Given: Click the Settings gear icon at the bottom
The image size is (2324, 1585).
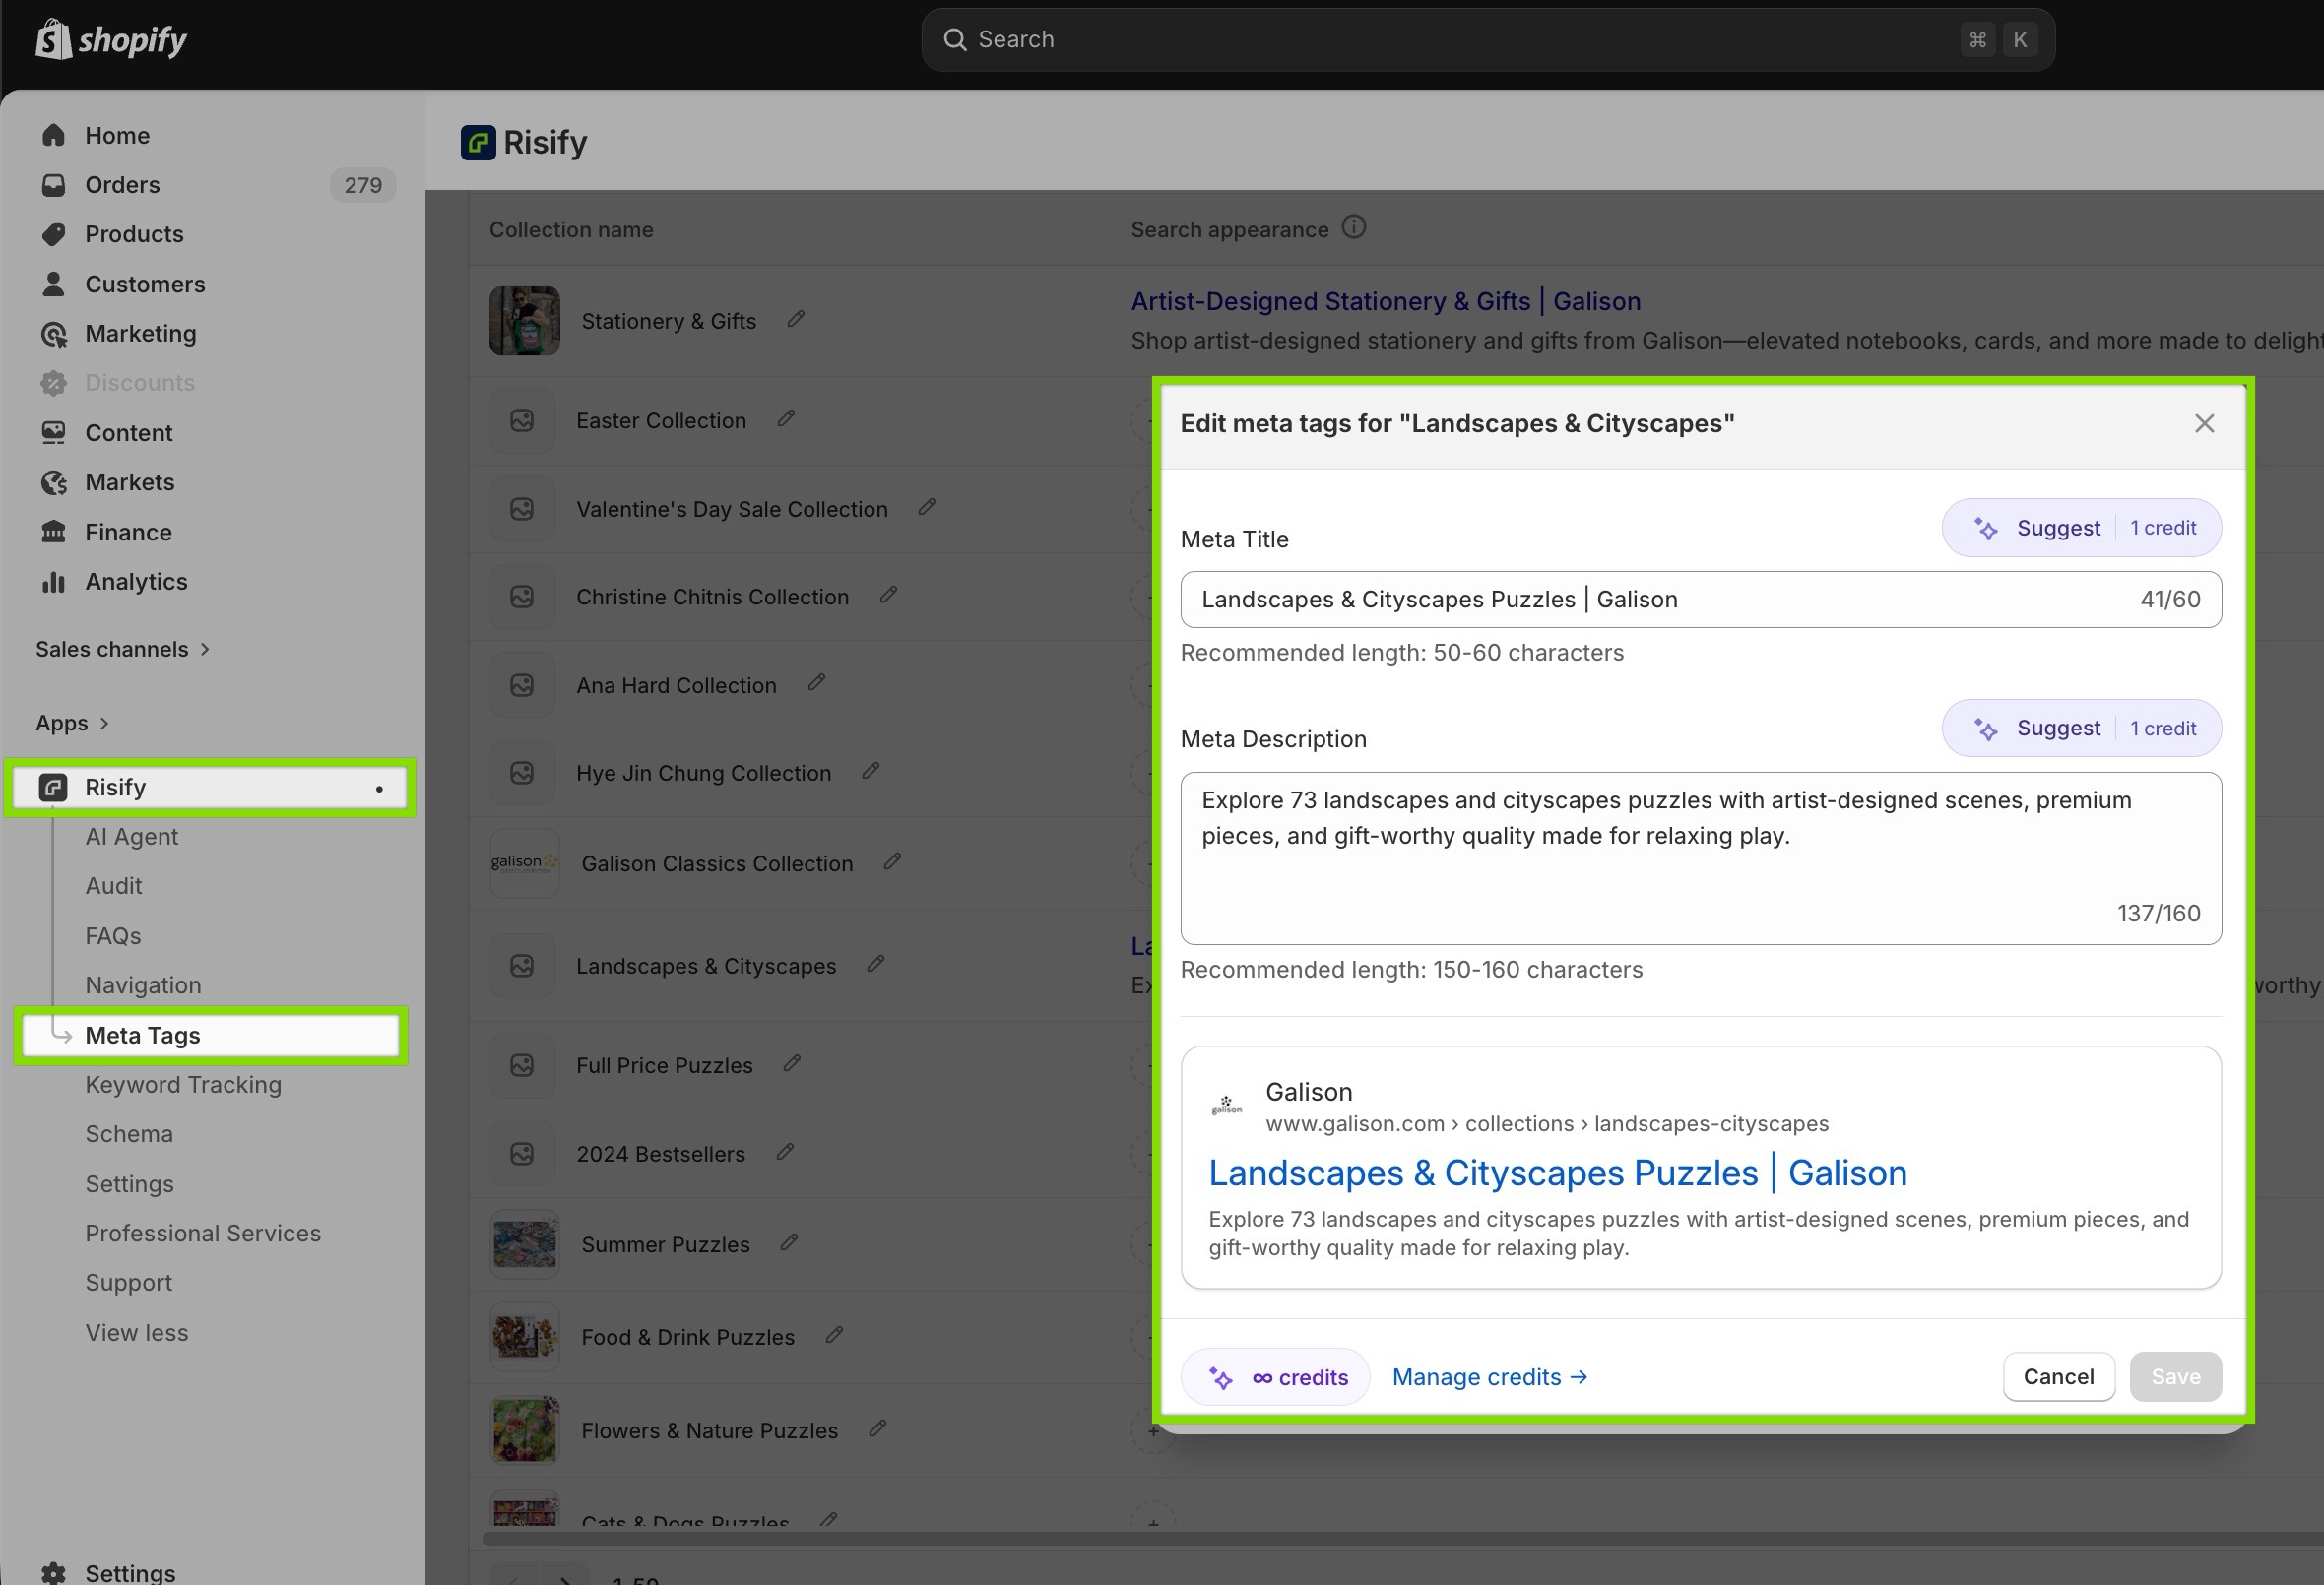Looking at the screenshot, I should [54, 1572].
